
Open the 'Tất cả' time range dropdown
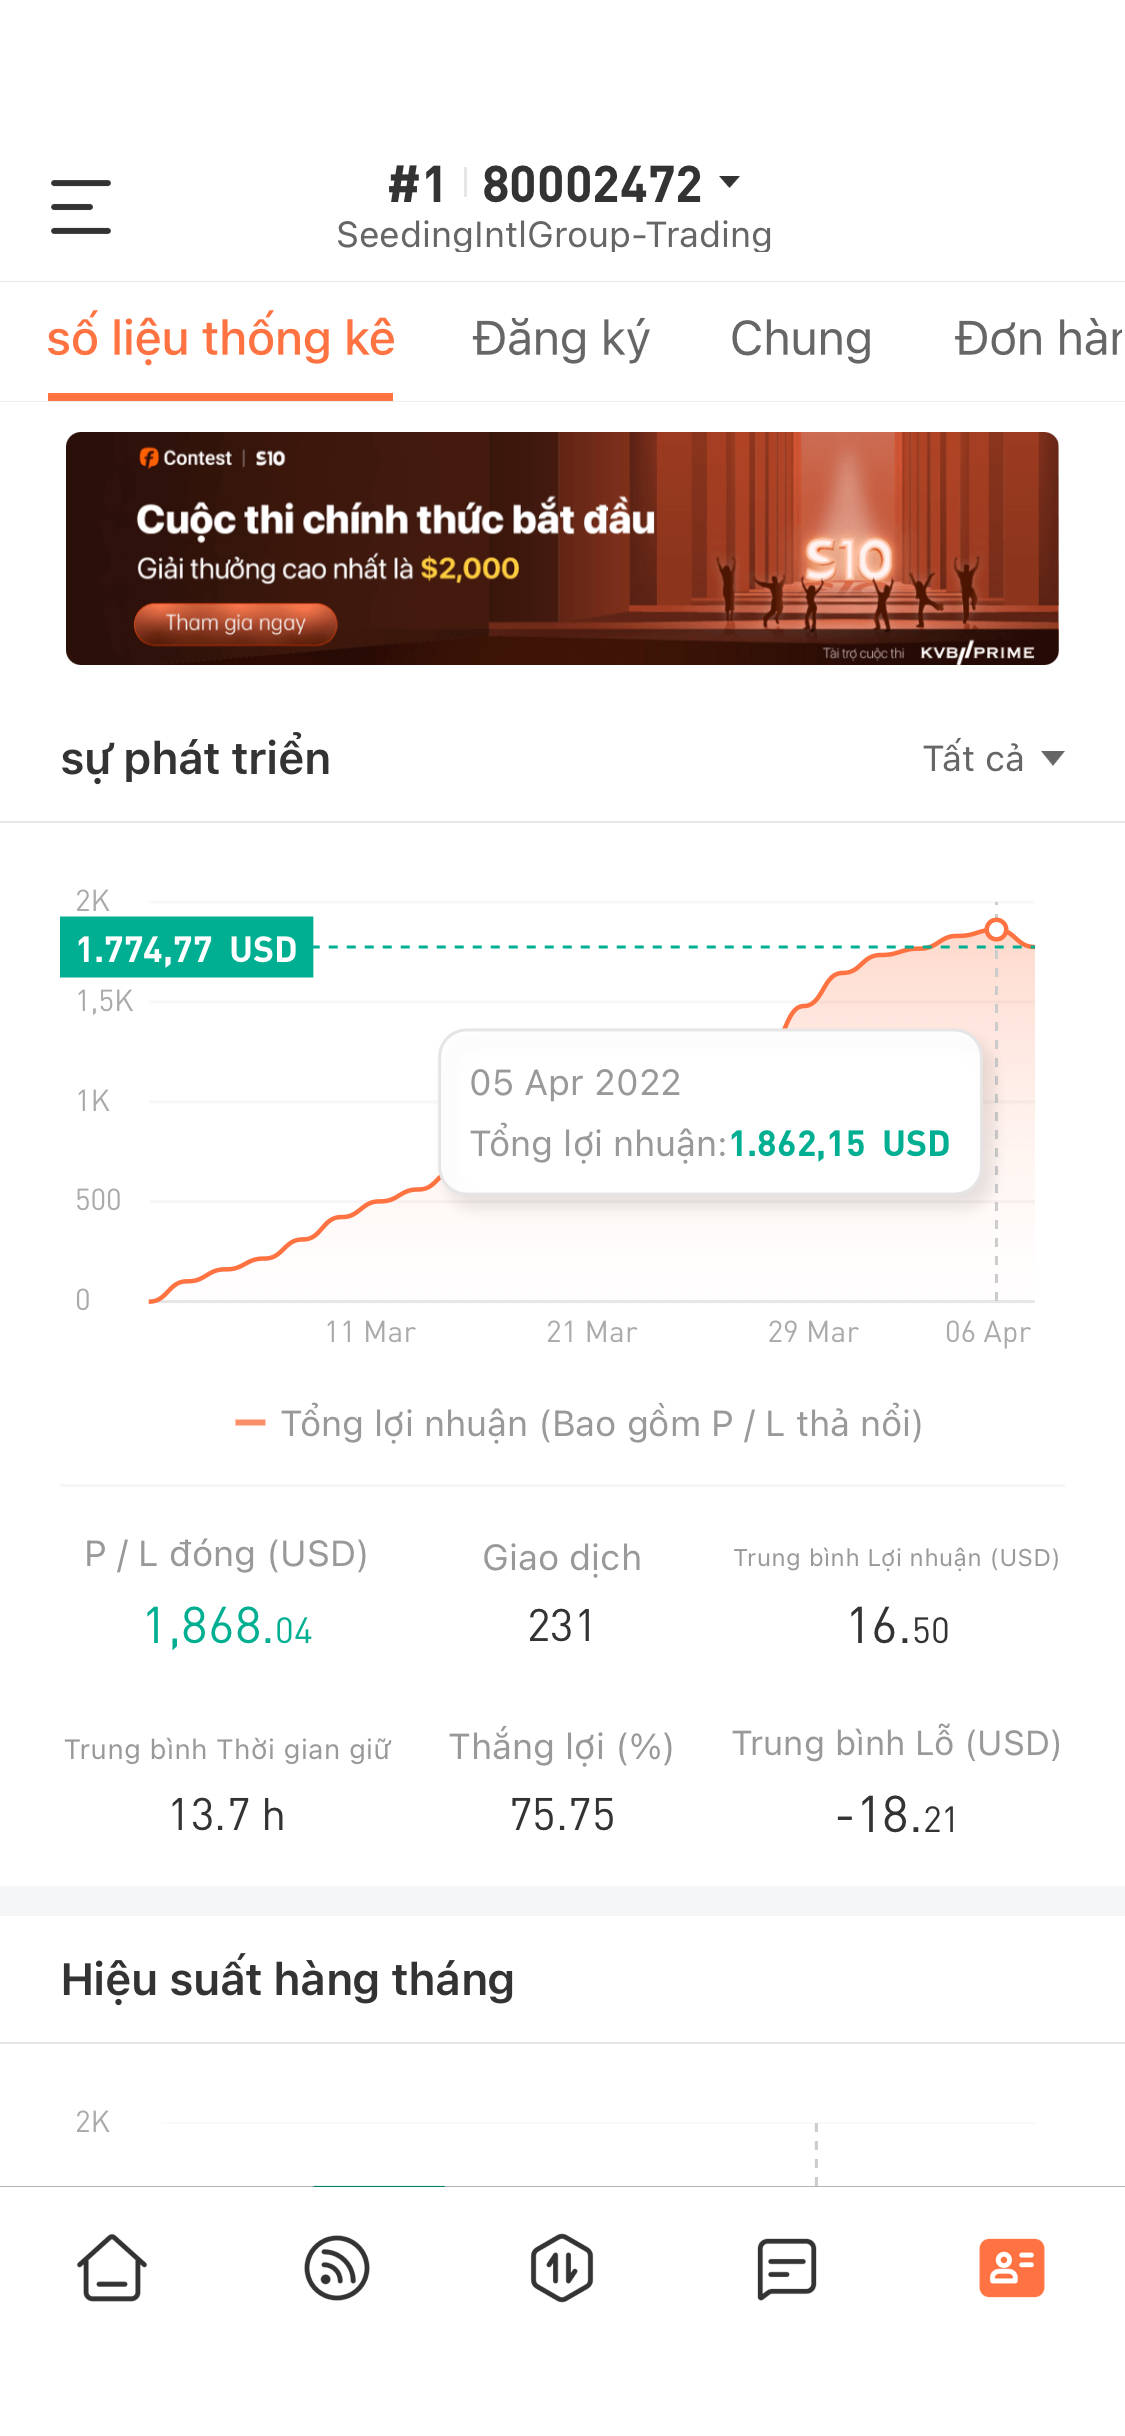[992, 759]
